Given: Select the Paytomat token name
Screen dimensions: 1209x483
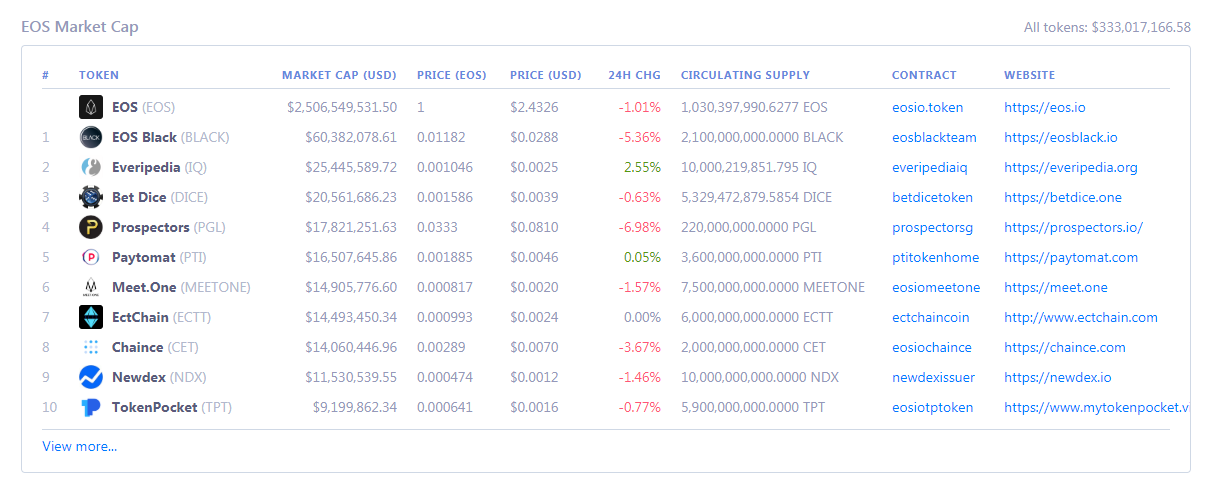Looking at the screenshot, I should tap(144, 257).
